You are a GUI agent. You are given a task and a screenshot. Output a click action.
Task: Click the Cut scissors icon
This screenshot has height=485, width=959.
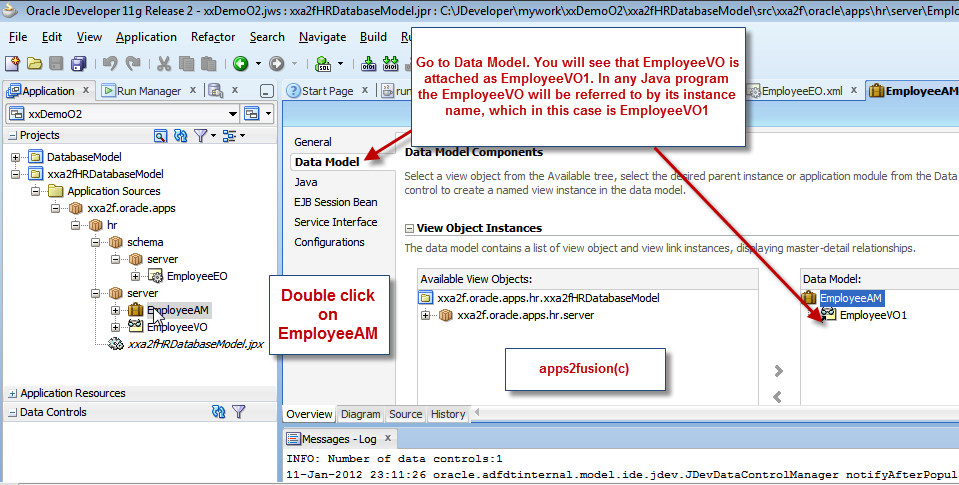point(164,63)
